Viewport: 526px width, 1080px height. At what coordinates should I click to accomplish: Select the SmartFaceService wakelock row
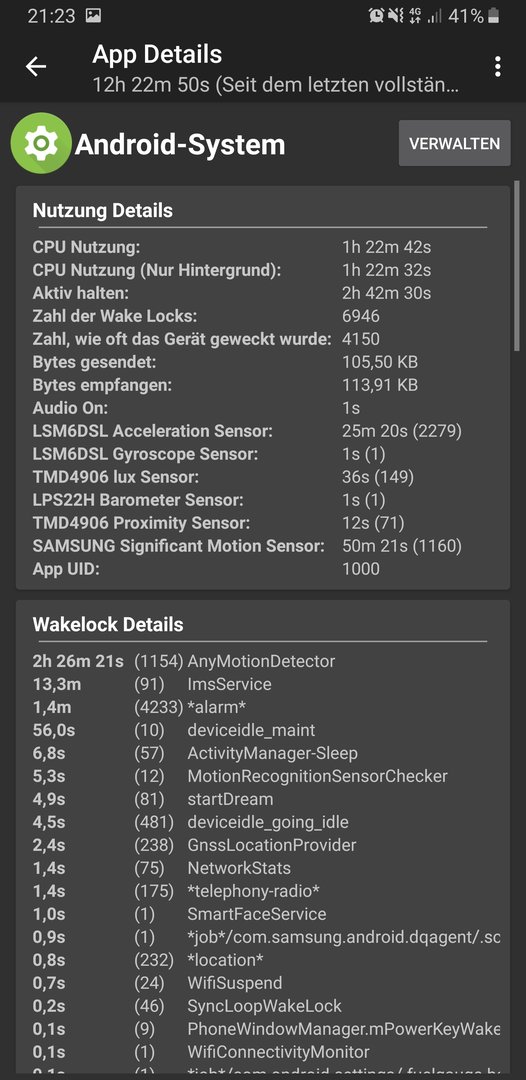pyautogui.click(x=261, y=914)
